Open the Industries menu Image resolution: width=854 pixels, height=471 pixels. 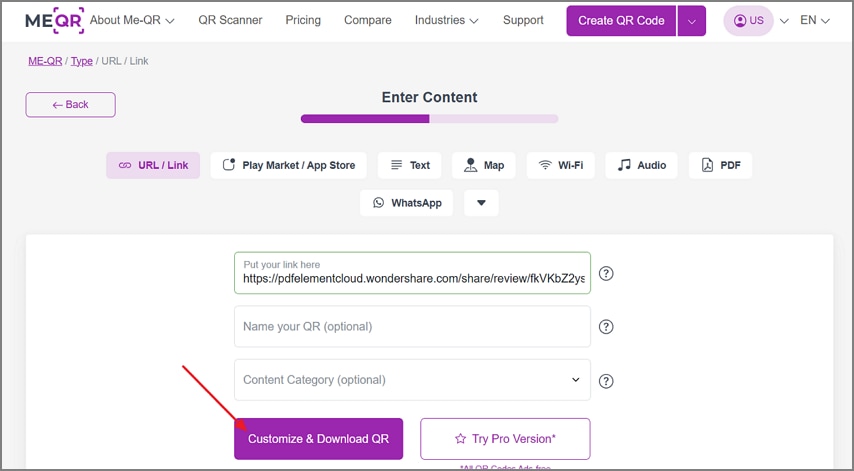click(x=447, y=20)
